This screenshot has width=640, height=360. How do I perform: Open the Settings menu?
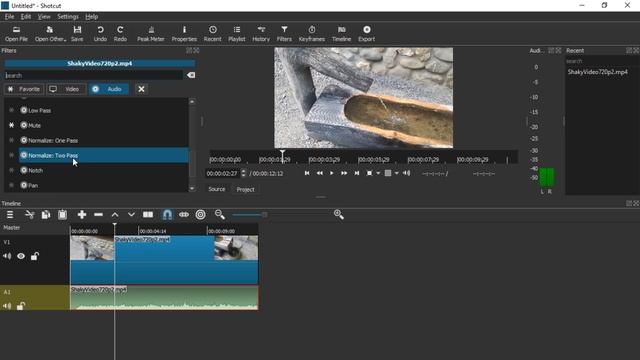pos(68,16)
